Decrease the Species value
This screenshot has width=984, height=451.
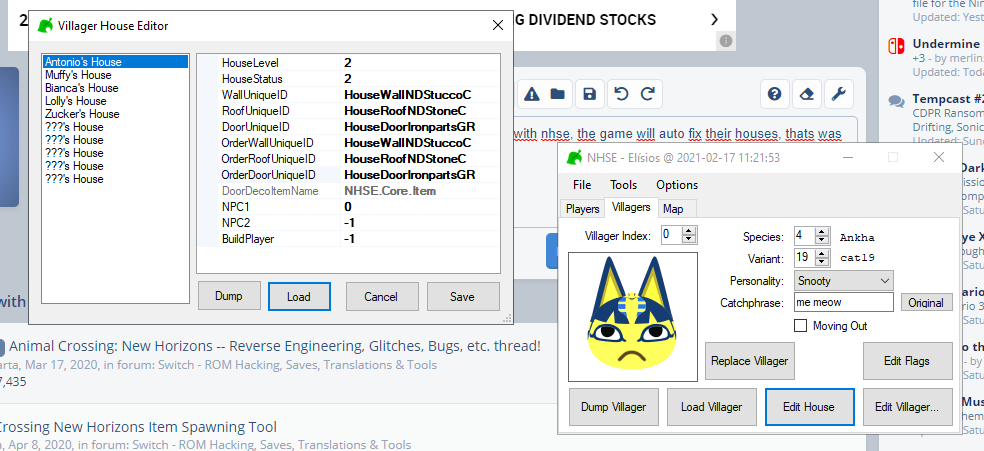[x=822, y=241]
